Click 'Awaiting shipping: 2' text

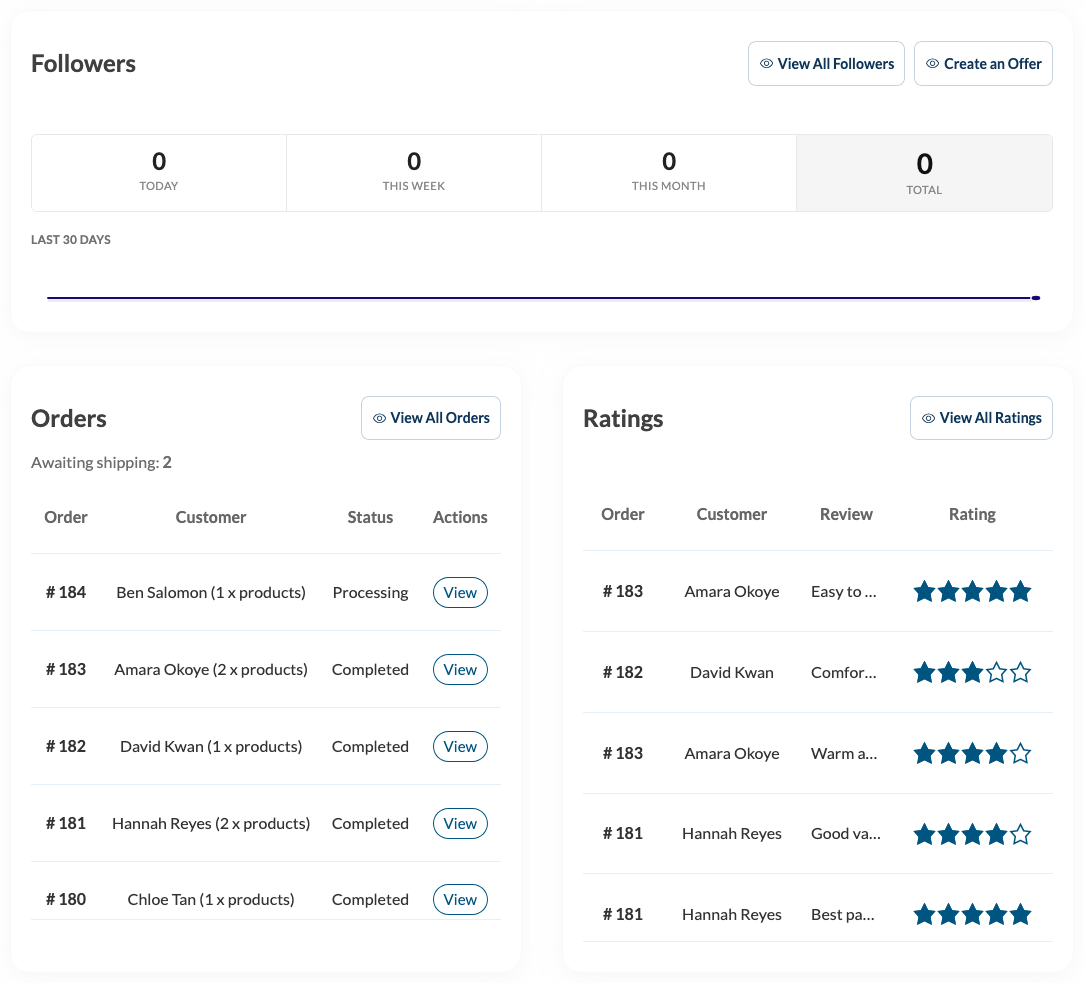(101, 462)
